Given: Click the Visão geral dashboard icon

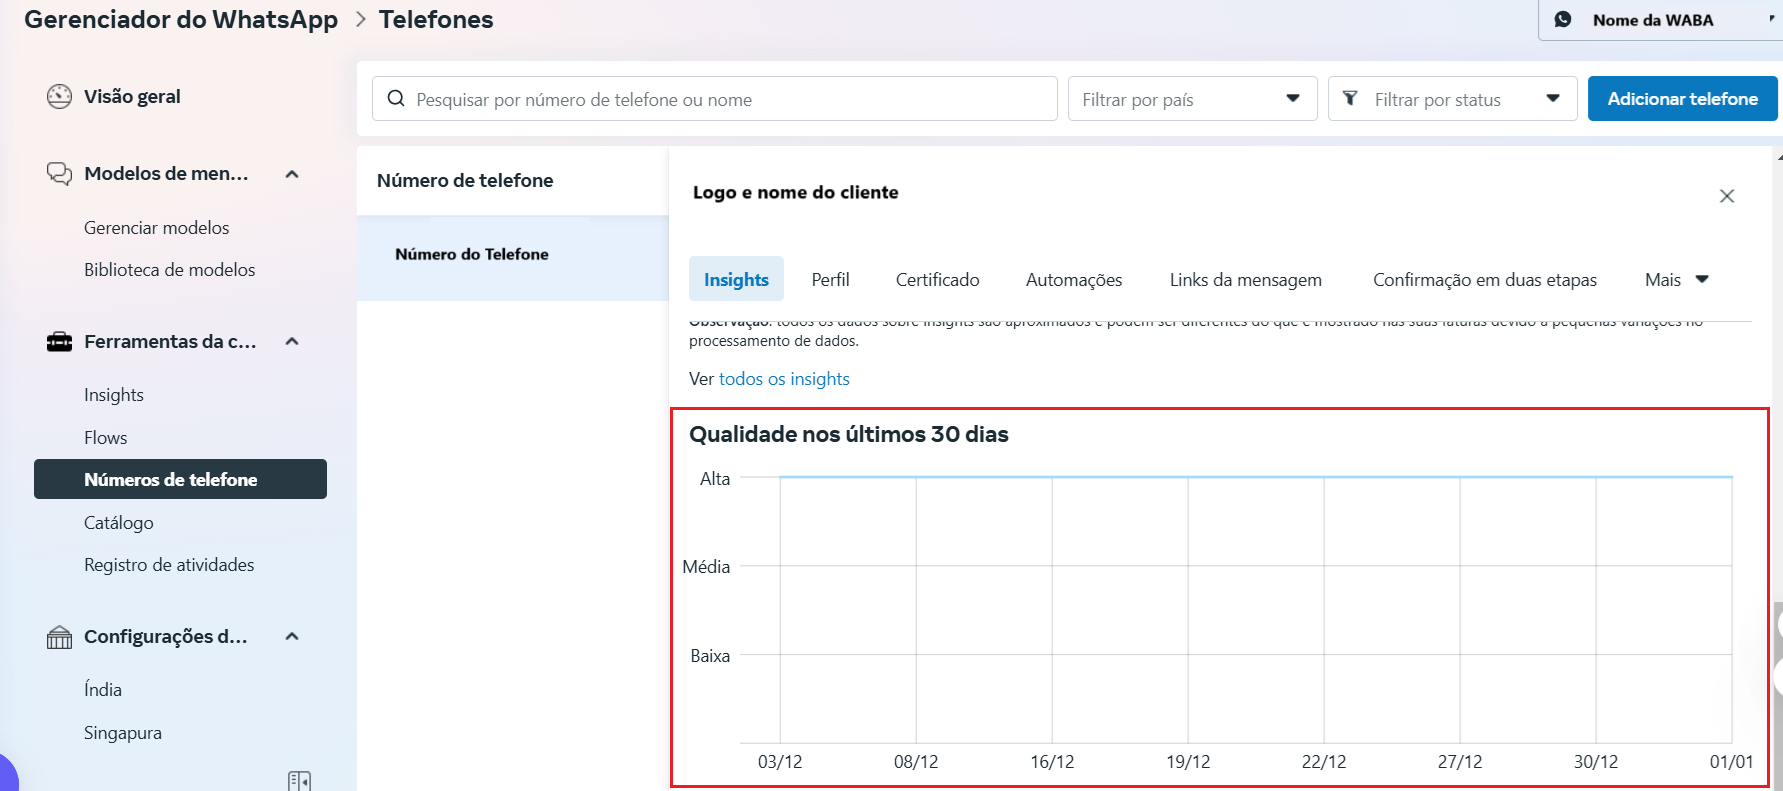Looking at the screenshot, I should tap(59, 97).
